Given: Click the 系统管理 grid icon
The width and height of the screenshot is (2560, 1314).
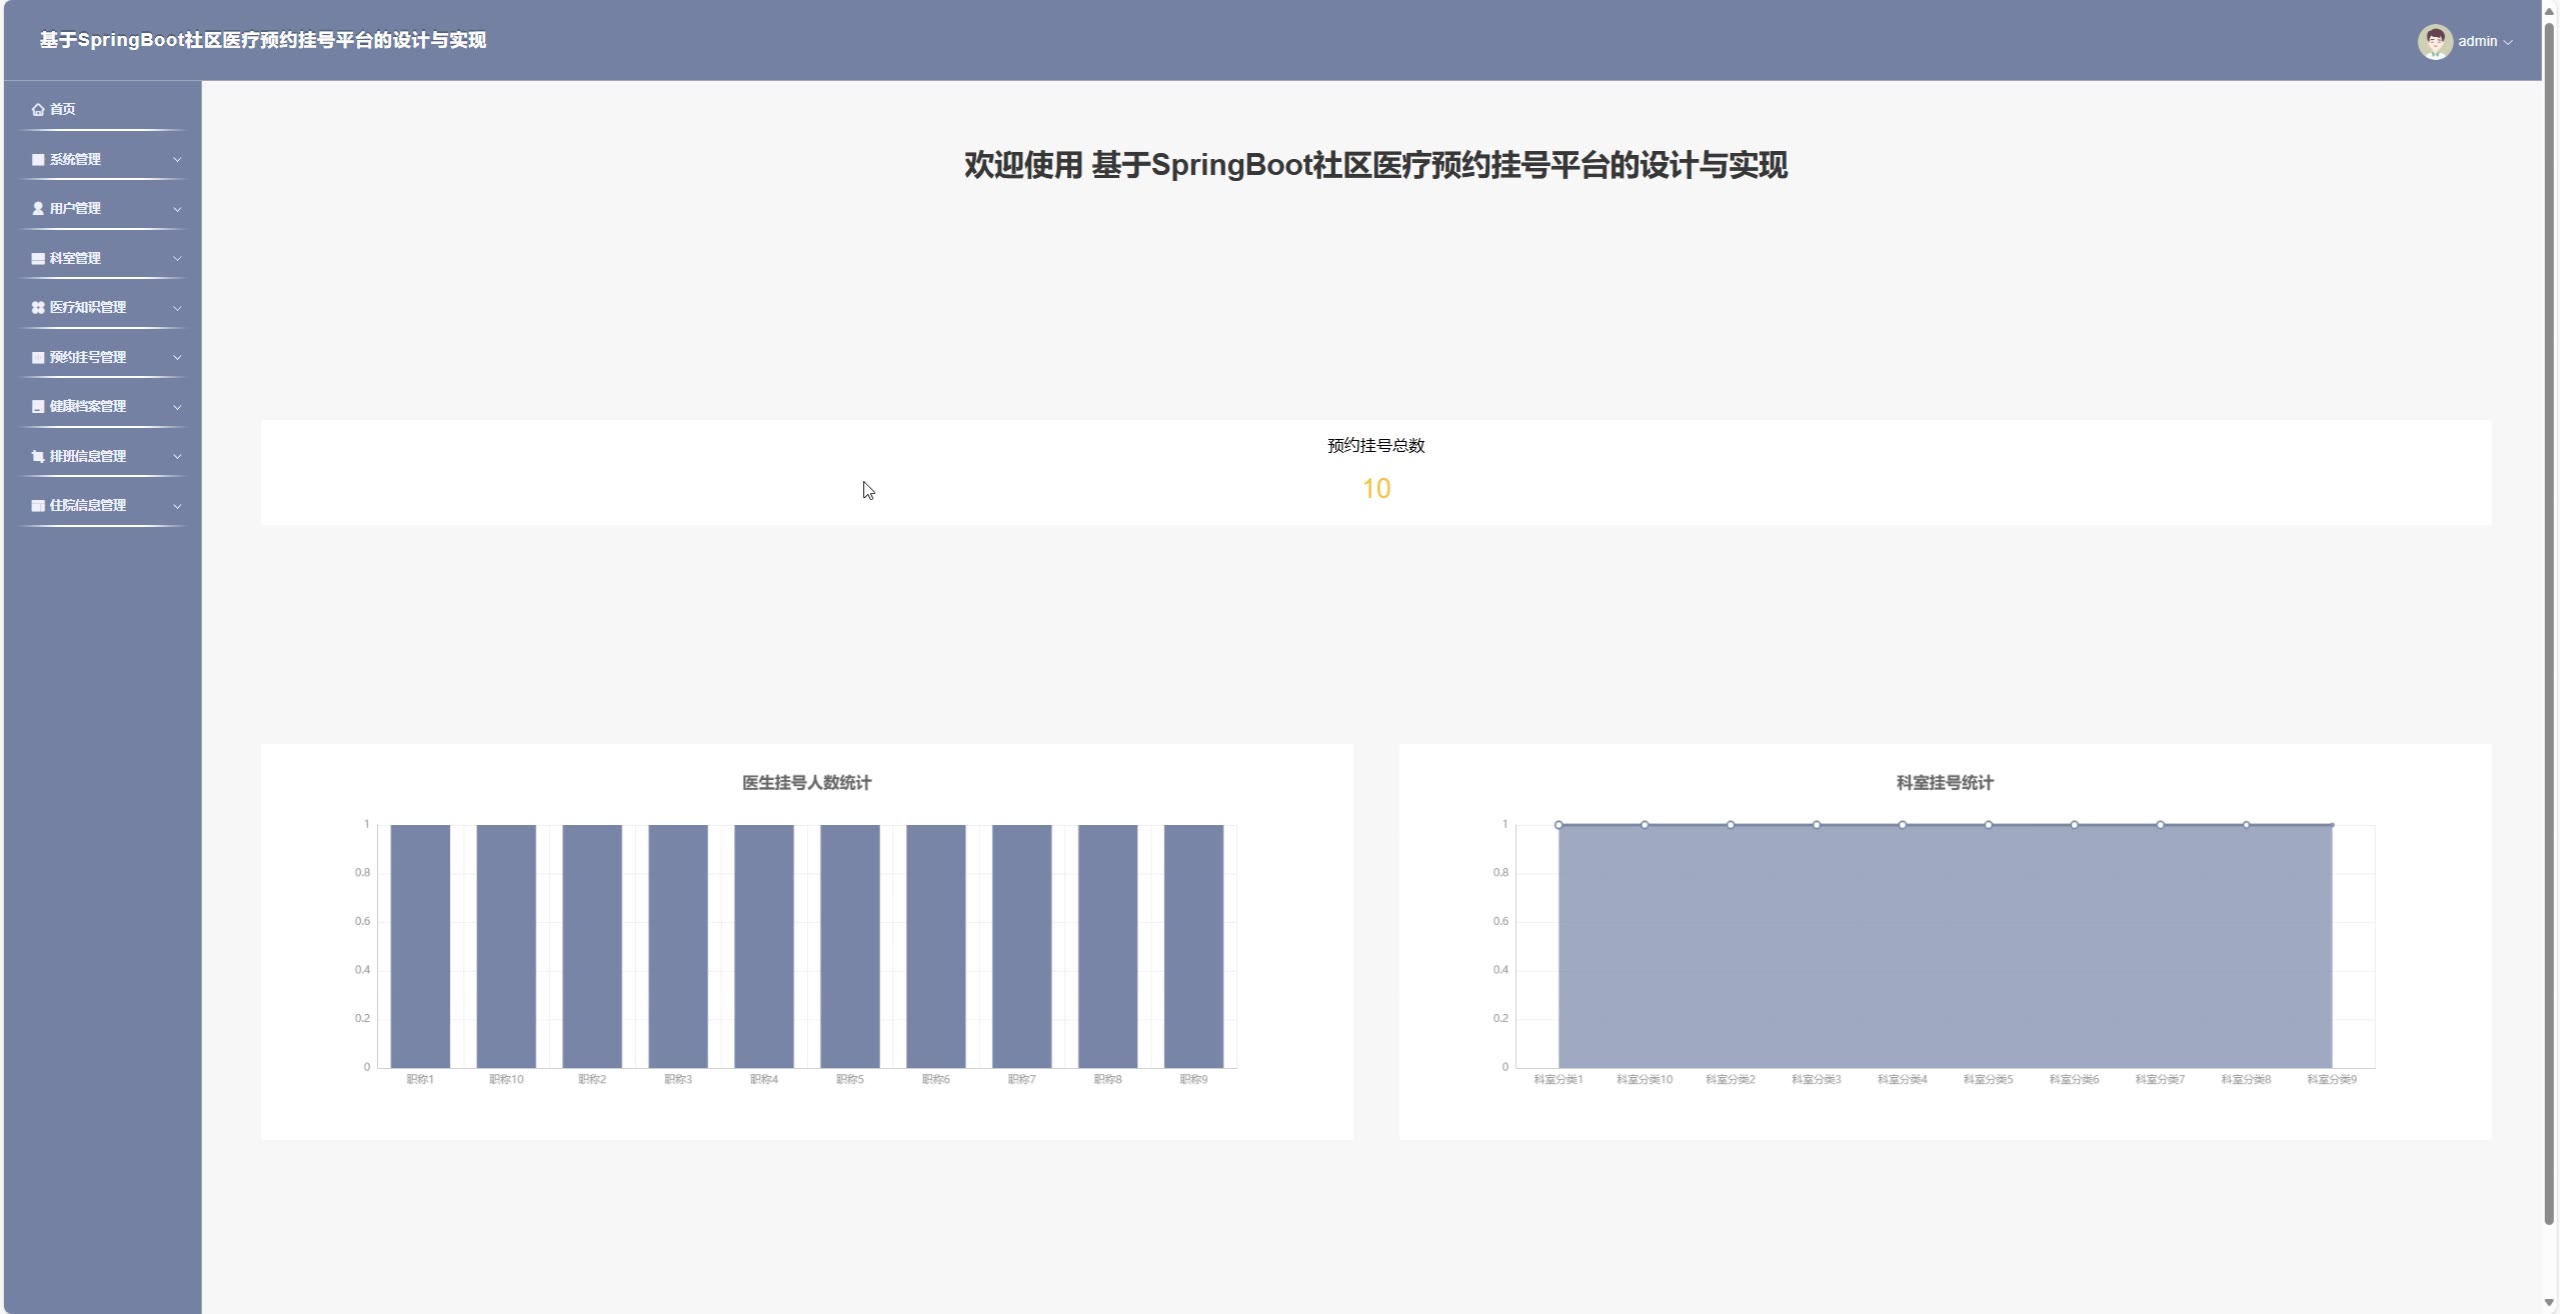Looking at the screenshot, I should [x=38, y=159].
